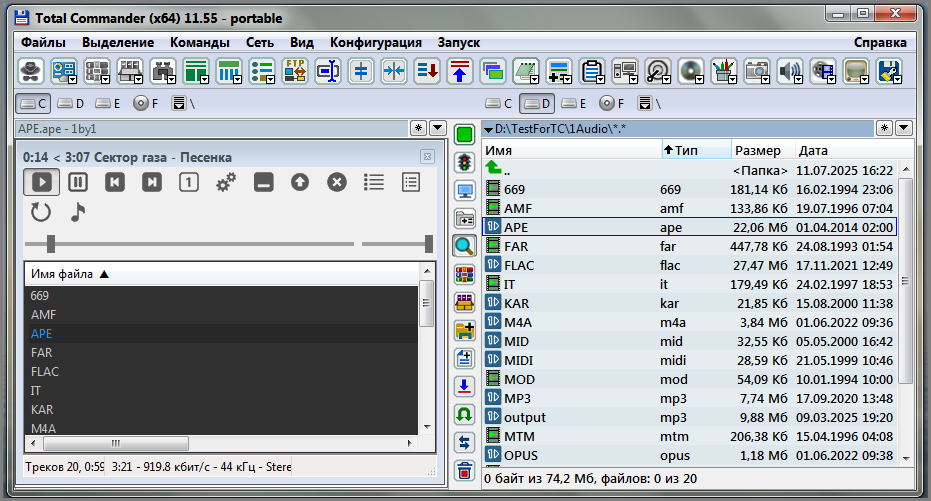The height and width of the screenshot is (501, 931).
Task: Click the rename text-cursor toolbar icon
Action: tap(328, 72)
